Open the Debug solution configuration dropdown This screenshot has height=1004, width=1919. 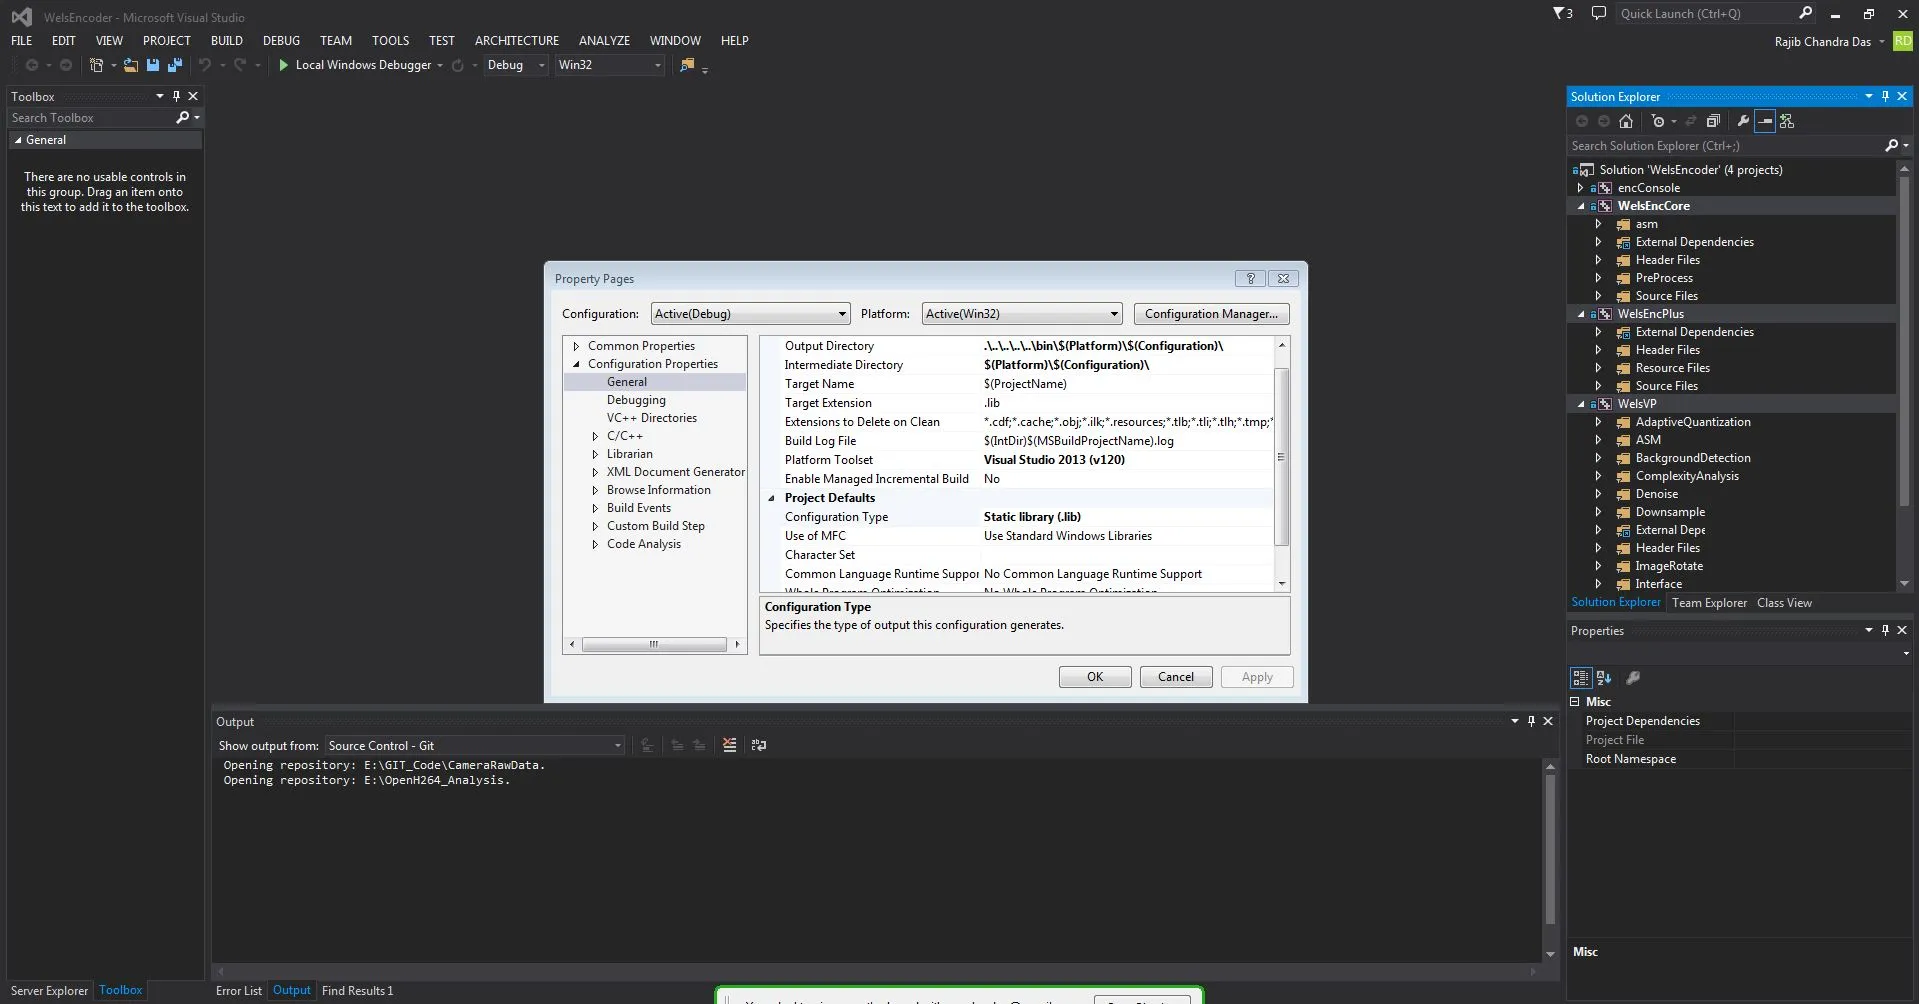(x=515, y=65)
